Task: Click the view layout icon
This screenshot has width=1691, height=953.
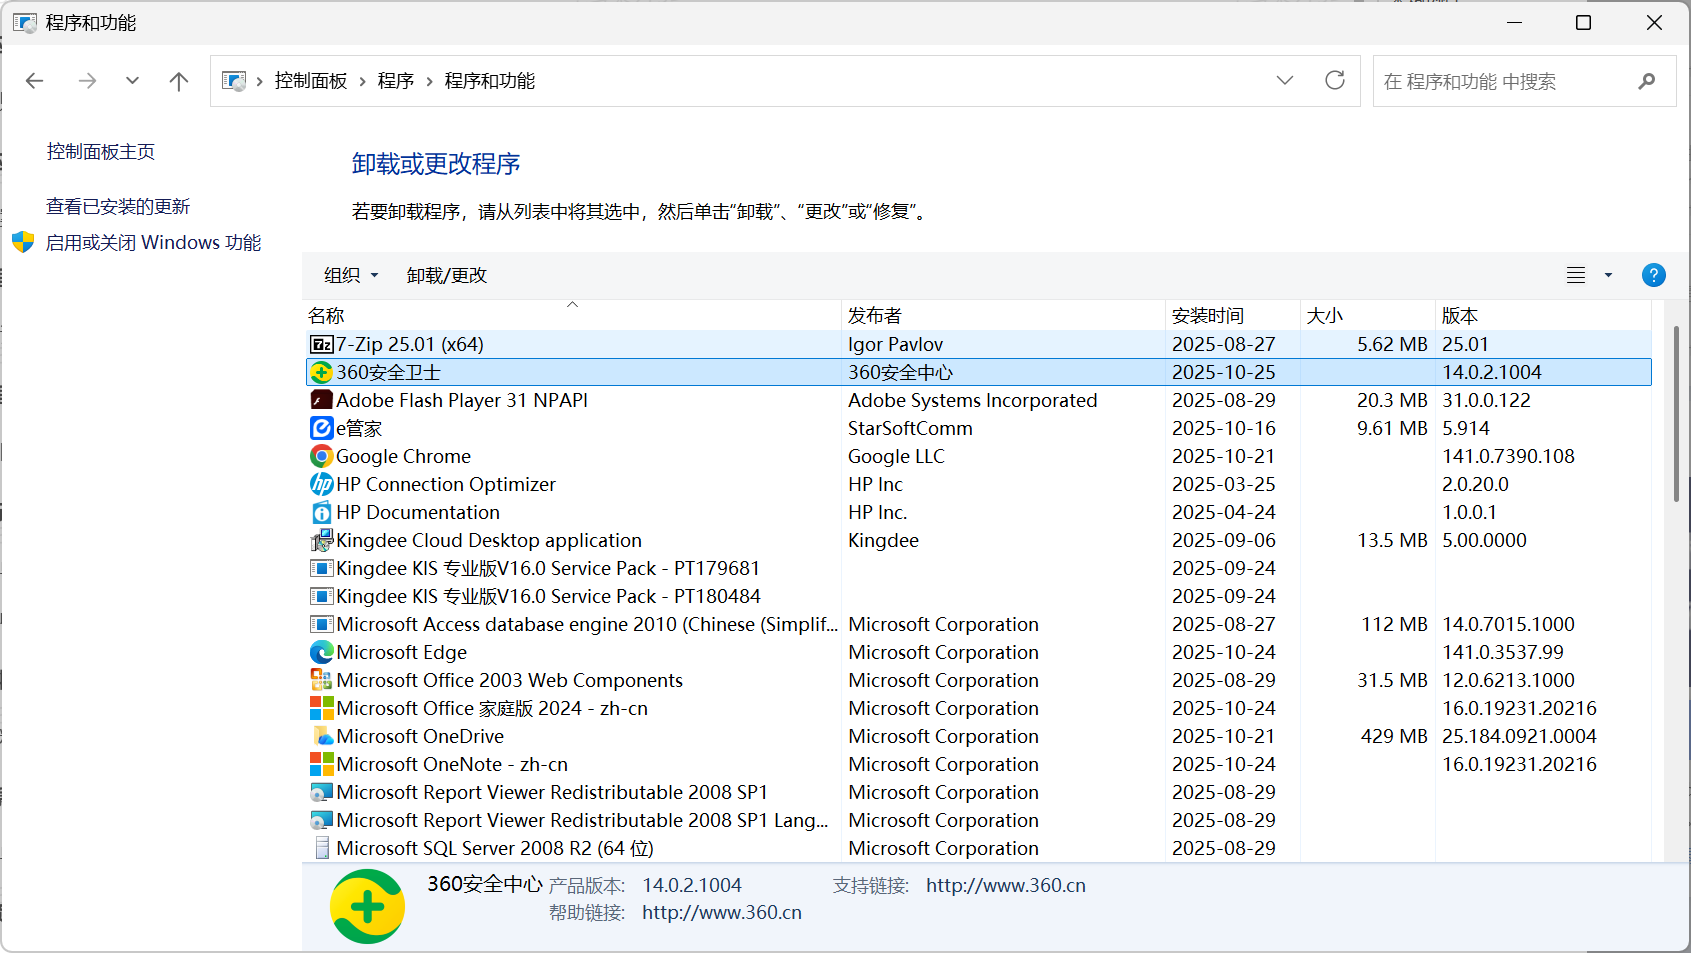Action: coord(1576,275)
